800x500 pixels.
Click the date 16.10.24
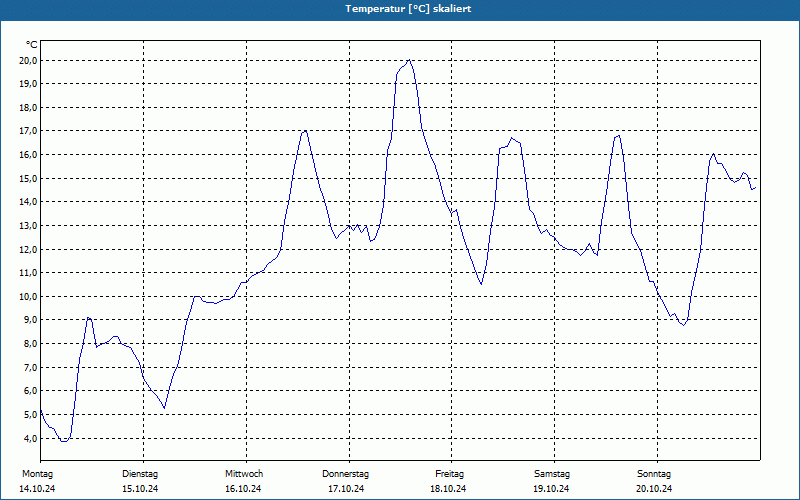[243, 489]
